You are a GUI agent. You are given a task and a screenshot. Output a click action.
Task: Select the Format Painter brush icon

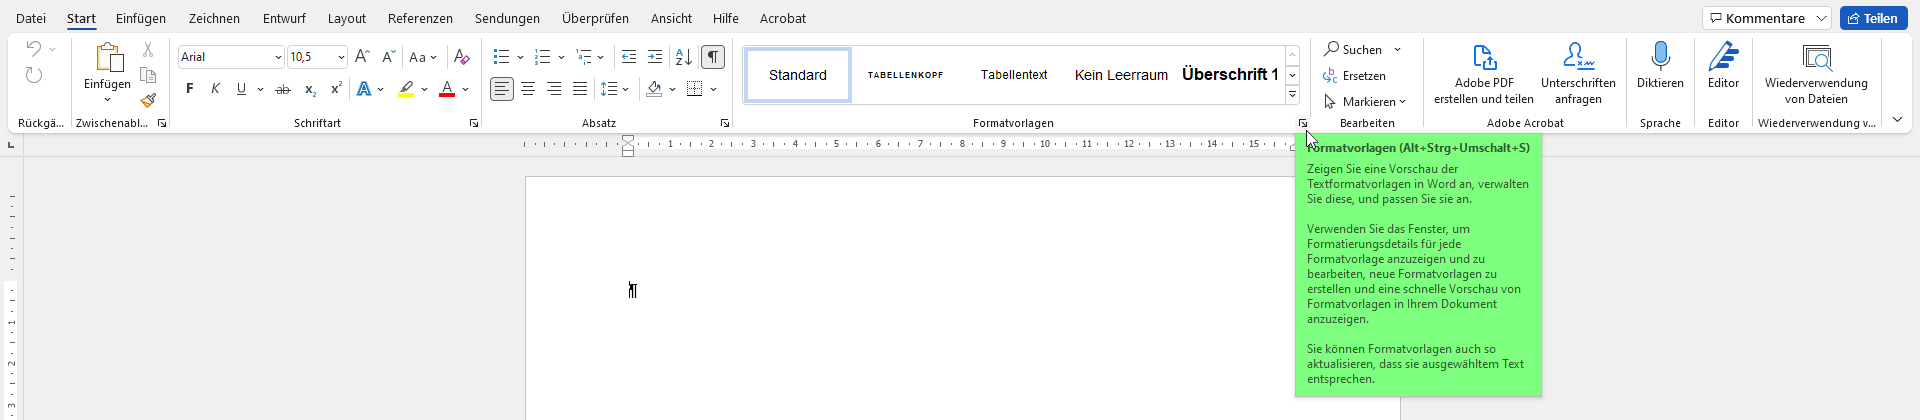click(x=148, y=100)
